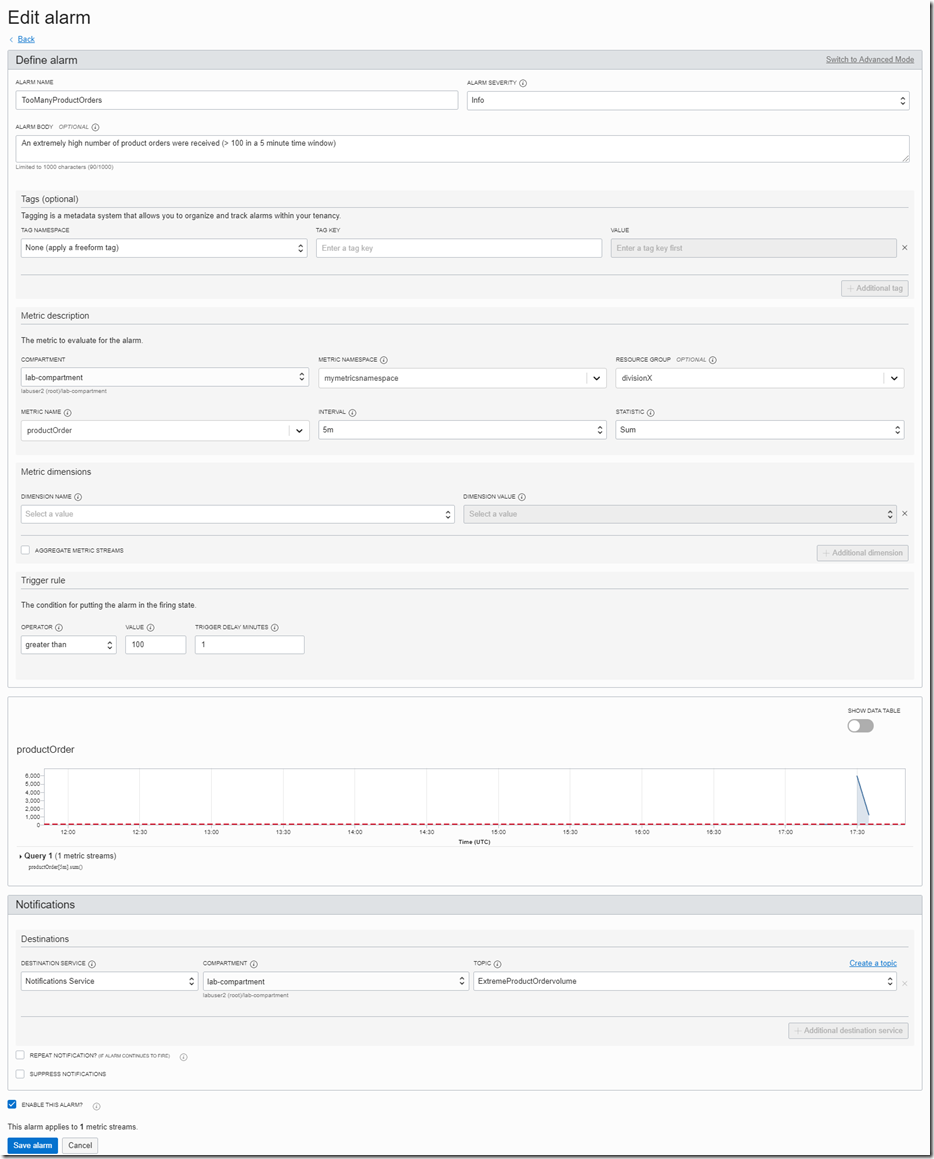This screenshot has width=934, height=1159.
Task: Remove the tag row with the X icon
Action: (903, 247)
